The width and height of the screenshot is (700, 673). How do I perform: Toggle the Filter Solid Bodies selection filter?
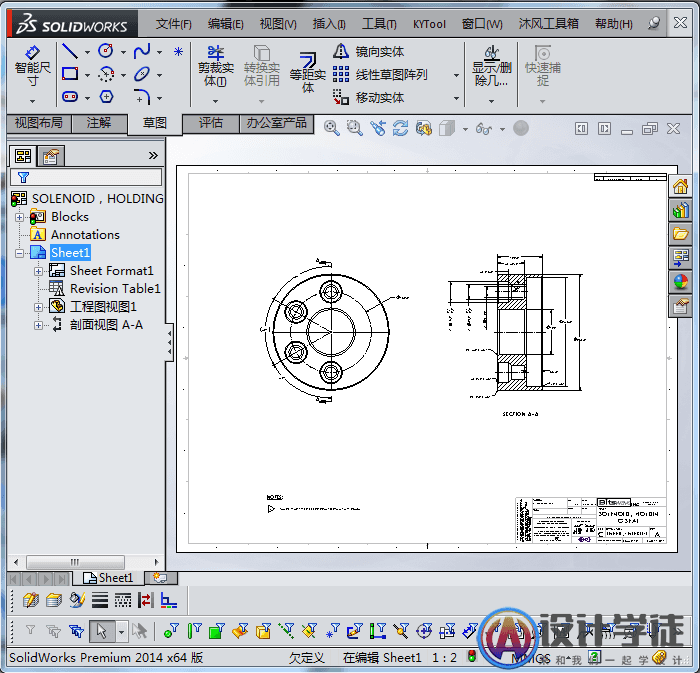263,631
